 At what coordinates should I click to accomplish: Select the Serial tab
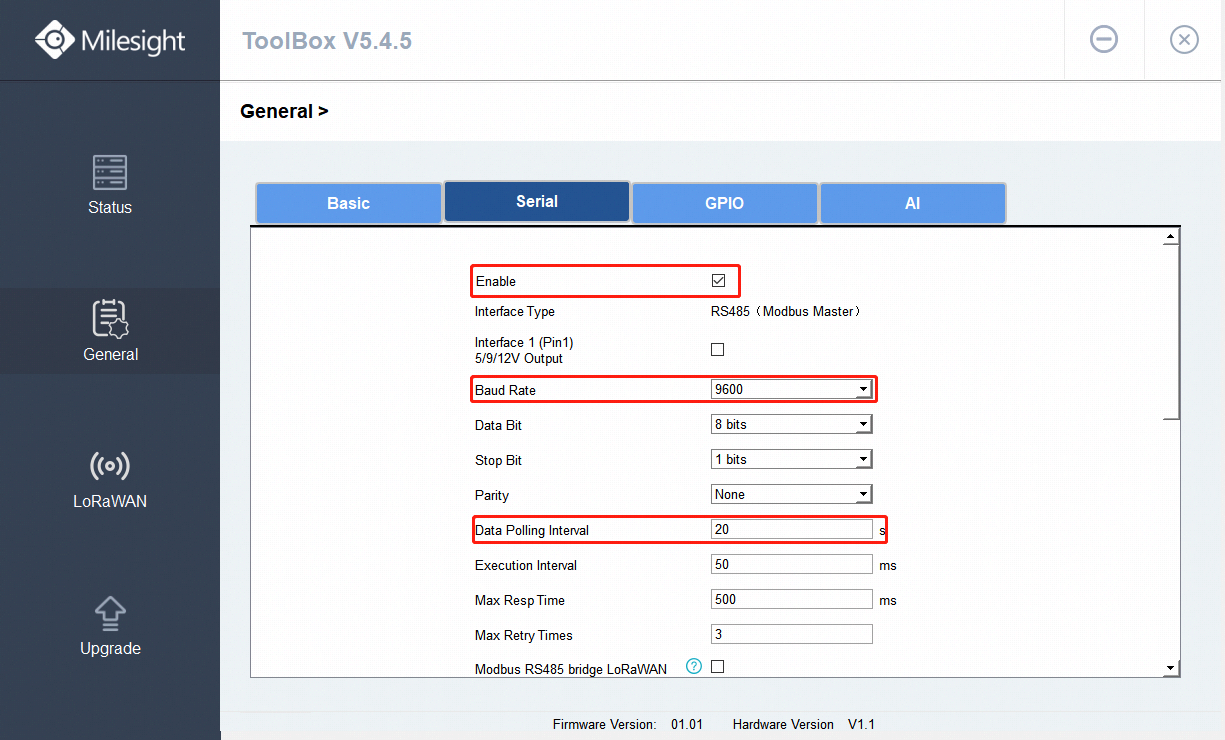coord(537,201)
